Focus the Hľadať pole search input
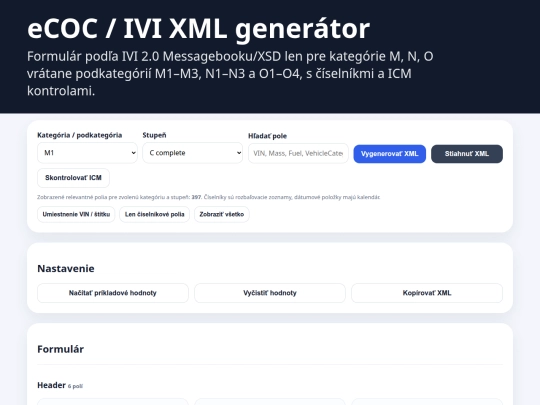Image resolution: width=540 pixels, height=405 pixels. click(298, 153)
